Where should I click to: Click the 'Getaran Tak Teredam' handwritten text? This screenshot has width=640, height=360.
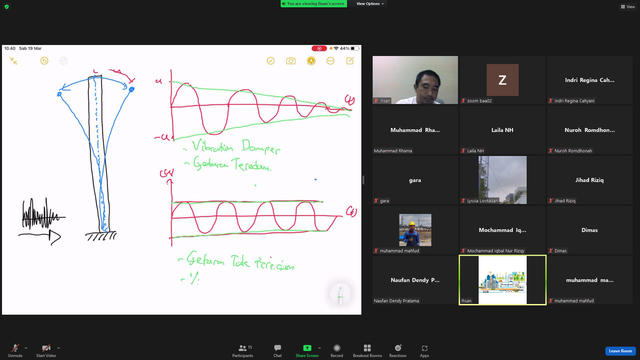240,261
